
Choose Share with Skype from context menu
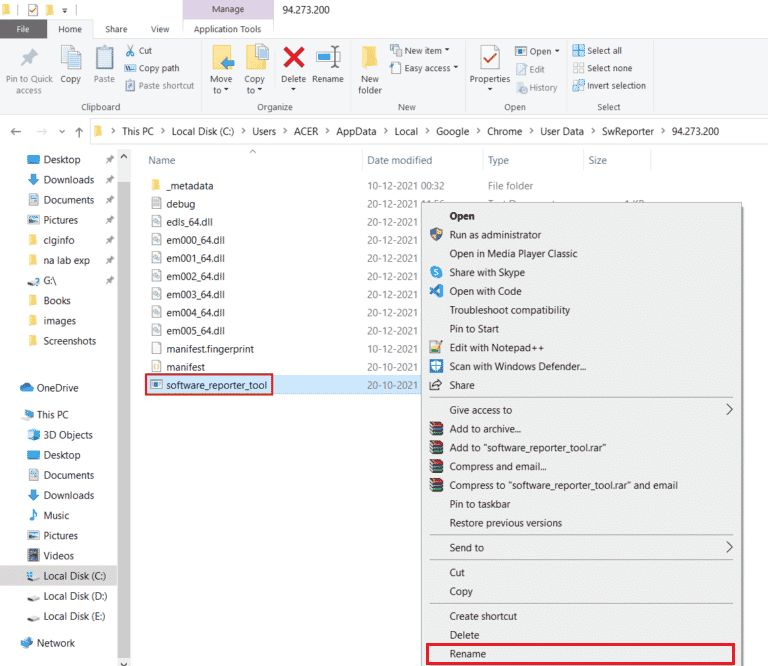coord(581,272)
